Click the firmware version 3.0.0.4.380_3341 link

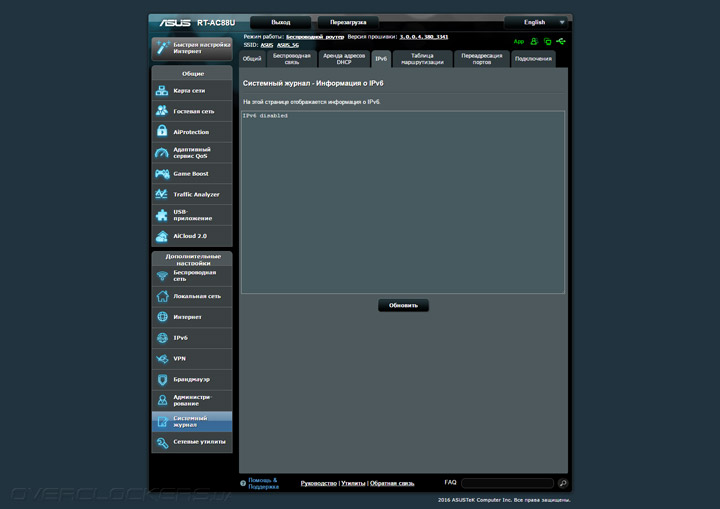[x=424, y=37]
